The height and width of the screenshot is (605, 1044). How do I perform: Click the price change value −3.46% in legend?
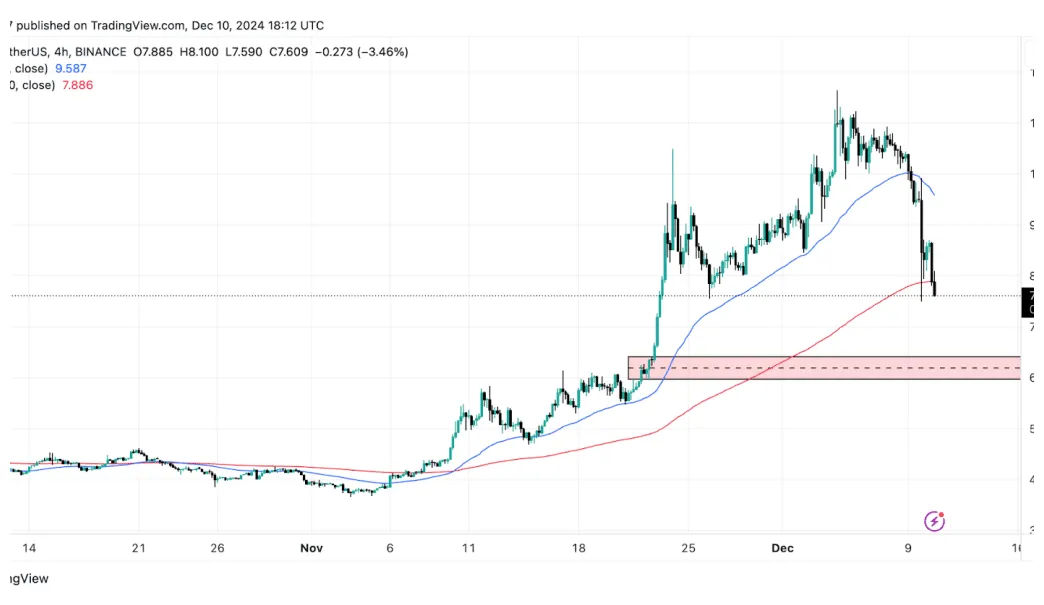(380, 51)
